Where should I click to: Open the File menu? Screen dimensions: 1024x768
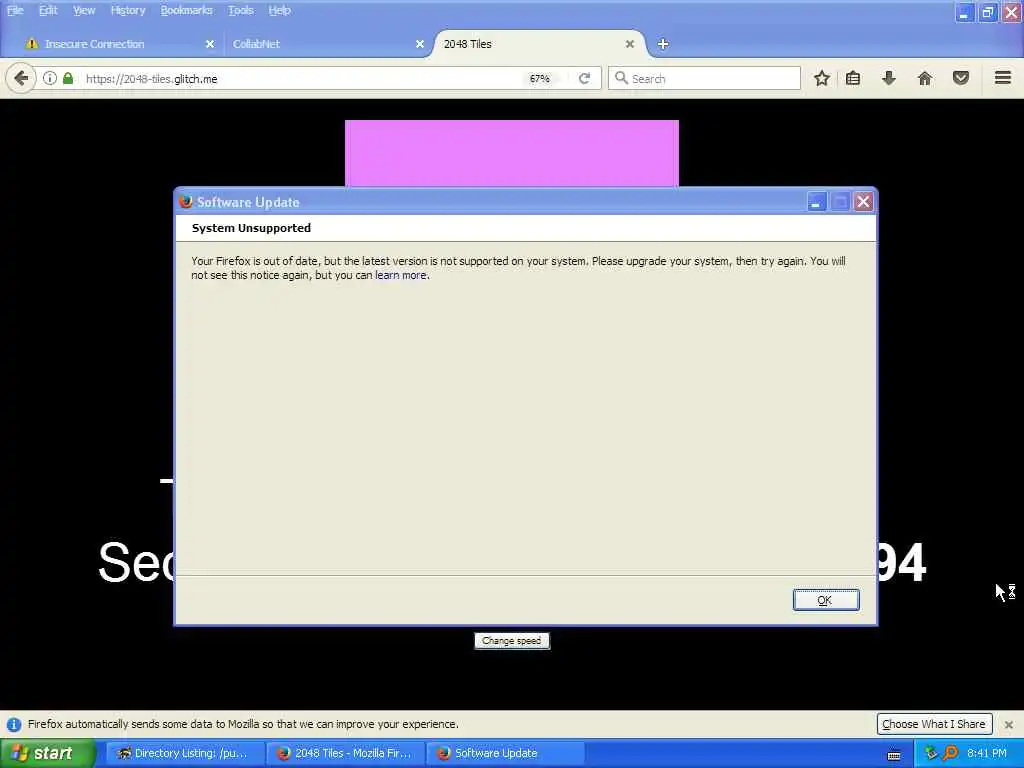click(15, 10)
